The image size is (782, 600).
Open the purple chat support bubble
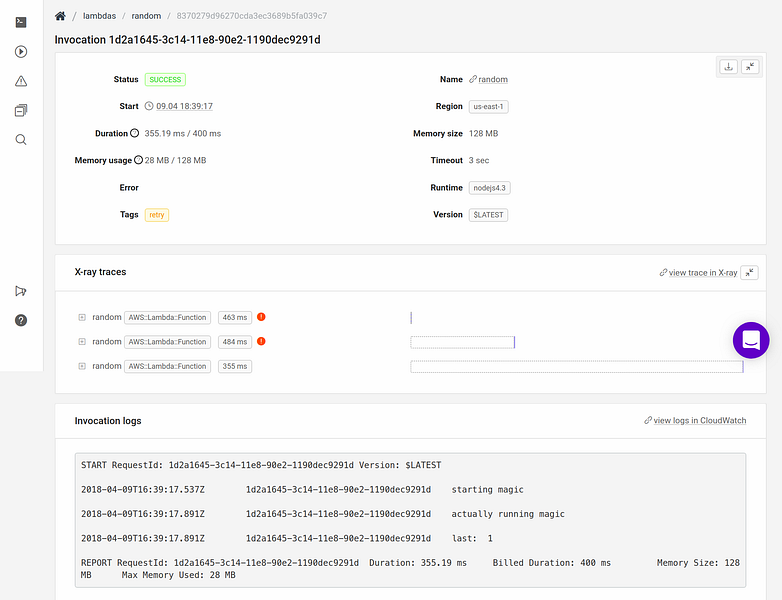[x=751, y=340]
